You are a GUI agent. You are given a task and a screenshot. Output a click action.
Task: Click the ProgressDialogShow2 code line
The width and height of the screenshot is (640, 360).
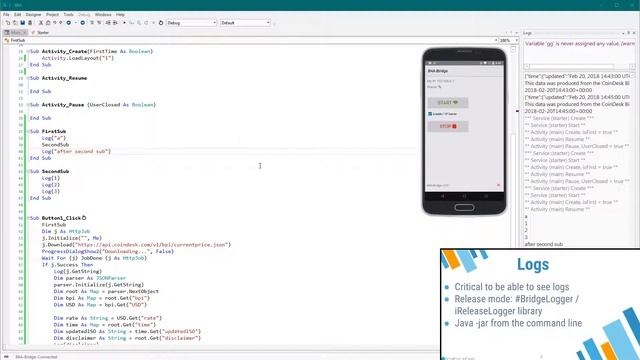click(108, 251)
